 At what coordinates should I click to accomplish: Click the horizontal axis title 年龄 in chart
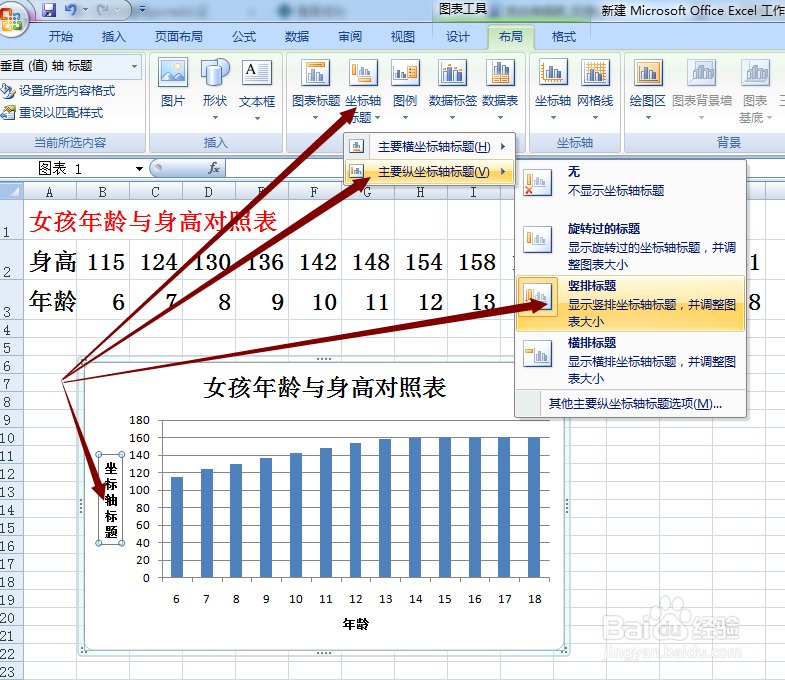(355, 624)
